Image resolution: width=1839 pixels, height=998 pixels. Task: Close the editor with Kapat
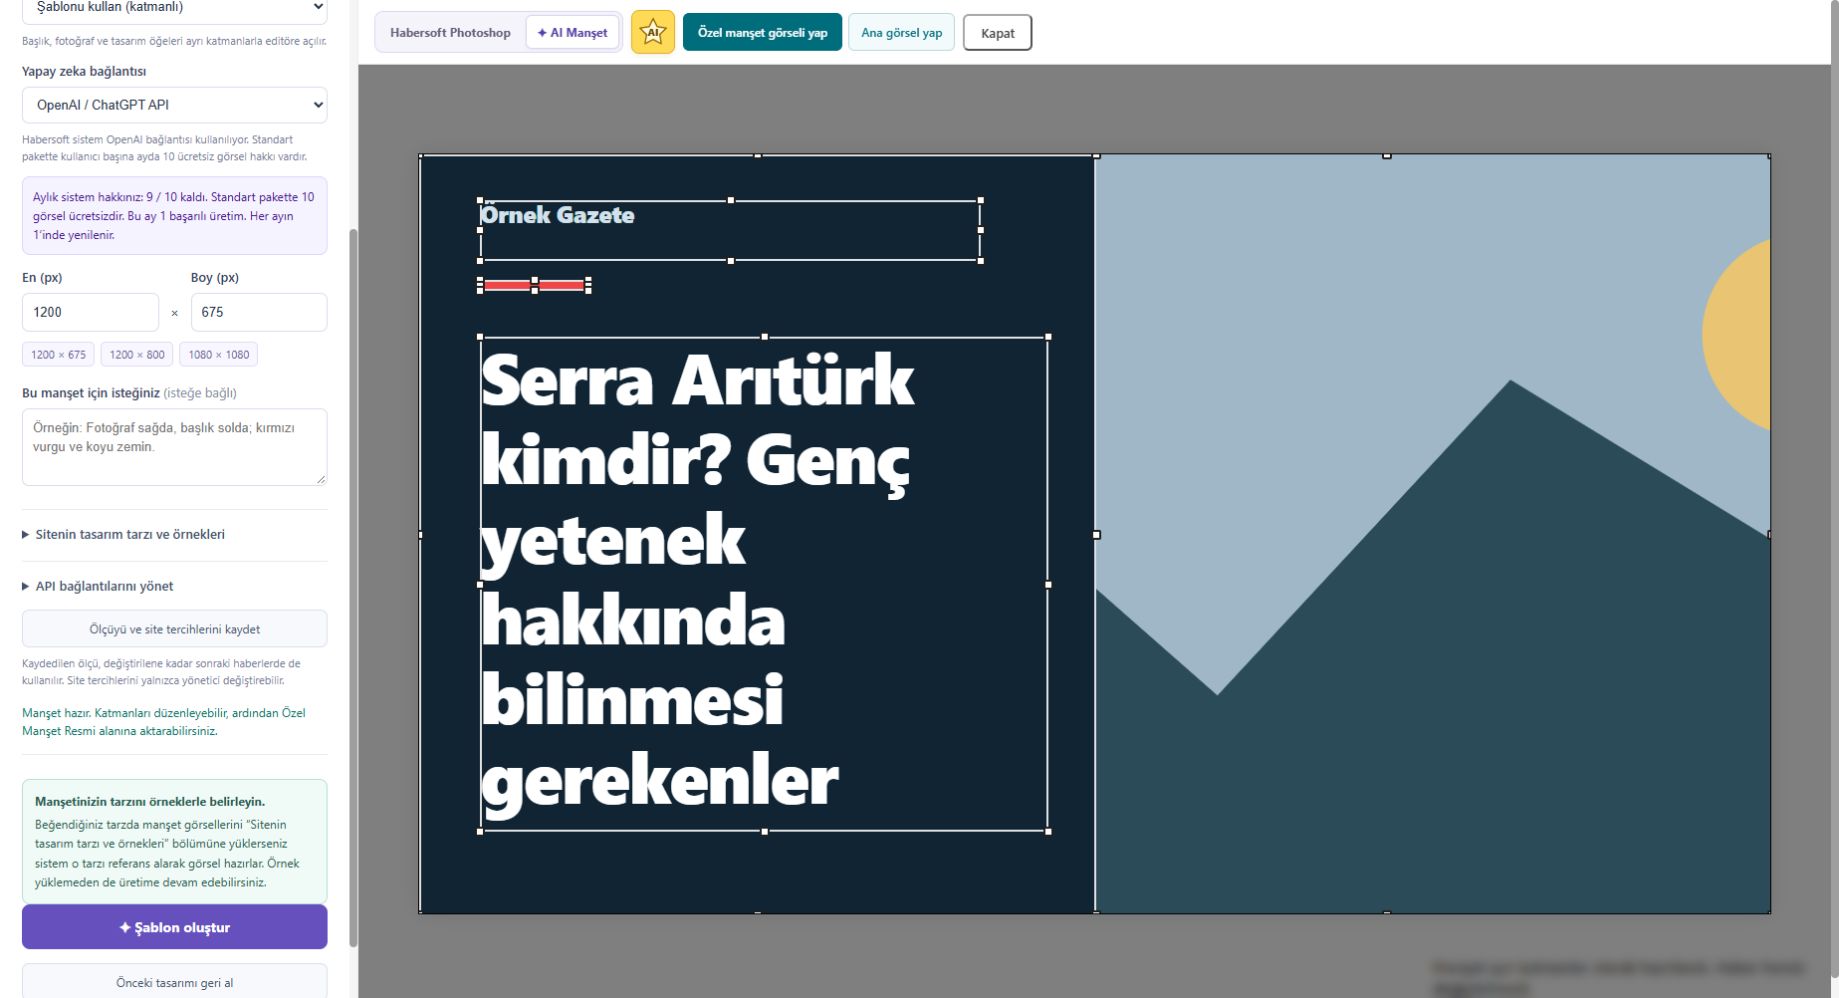pyautogui.click(x=997, y=32)
